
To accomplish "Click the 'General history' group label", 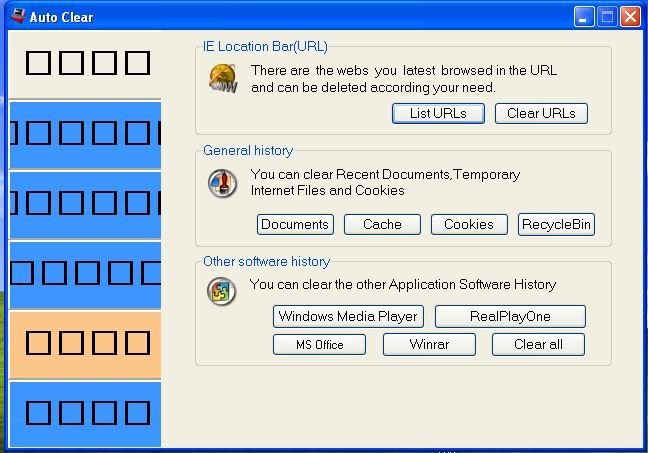I will [248, 150].
